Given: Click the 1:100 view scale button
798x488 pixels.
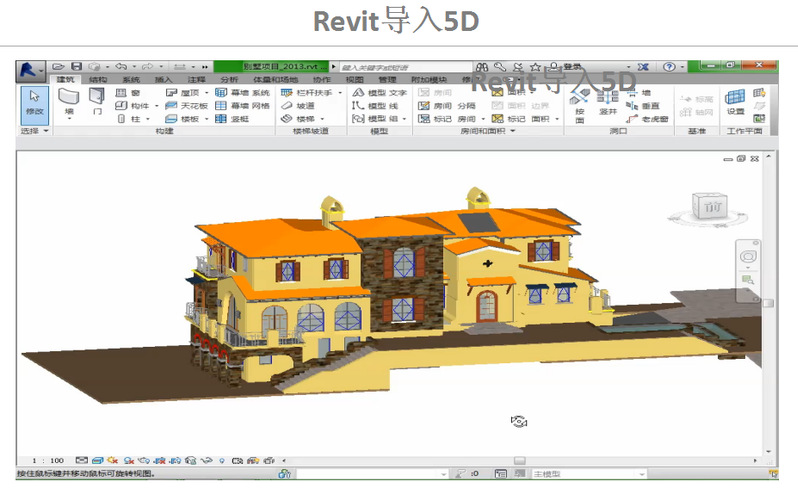Looking at the screenshot, I should click(48, 461).
